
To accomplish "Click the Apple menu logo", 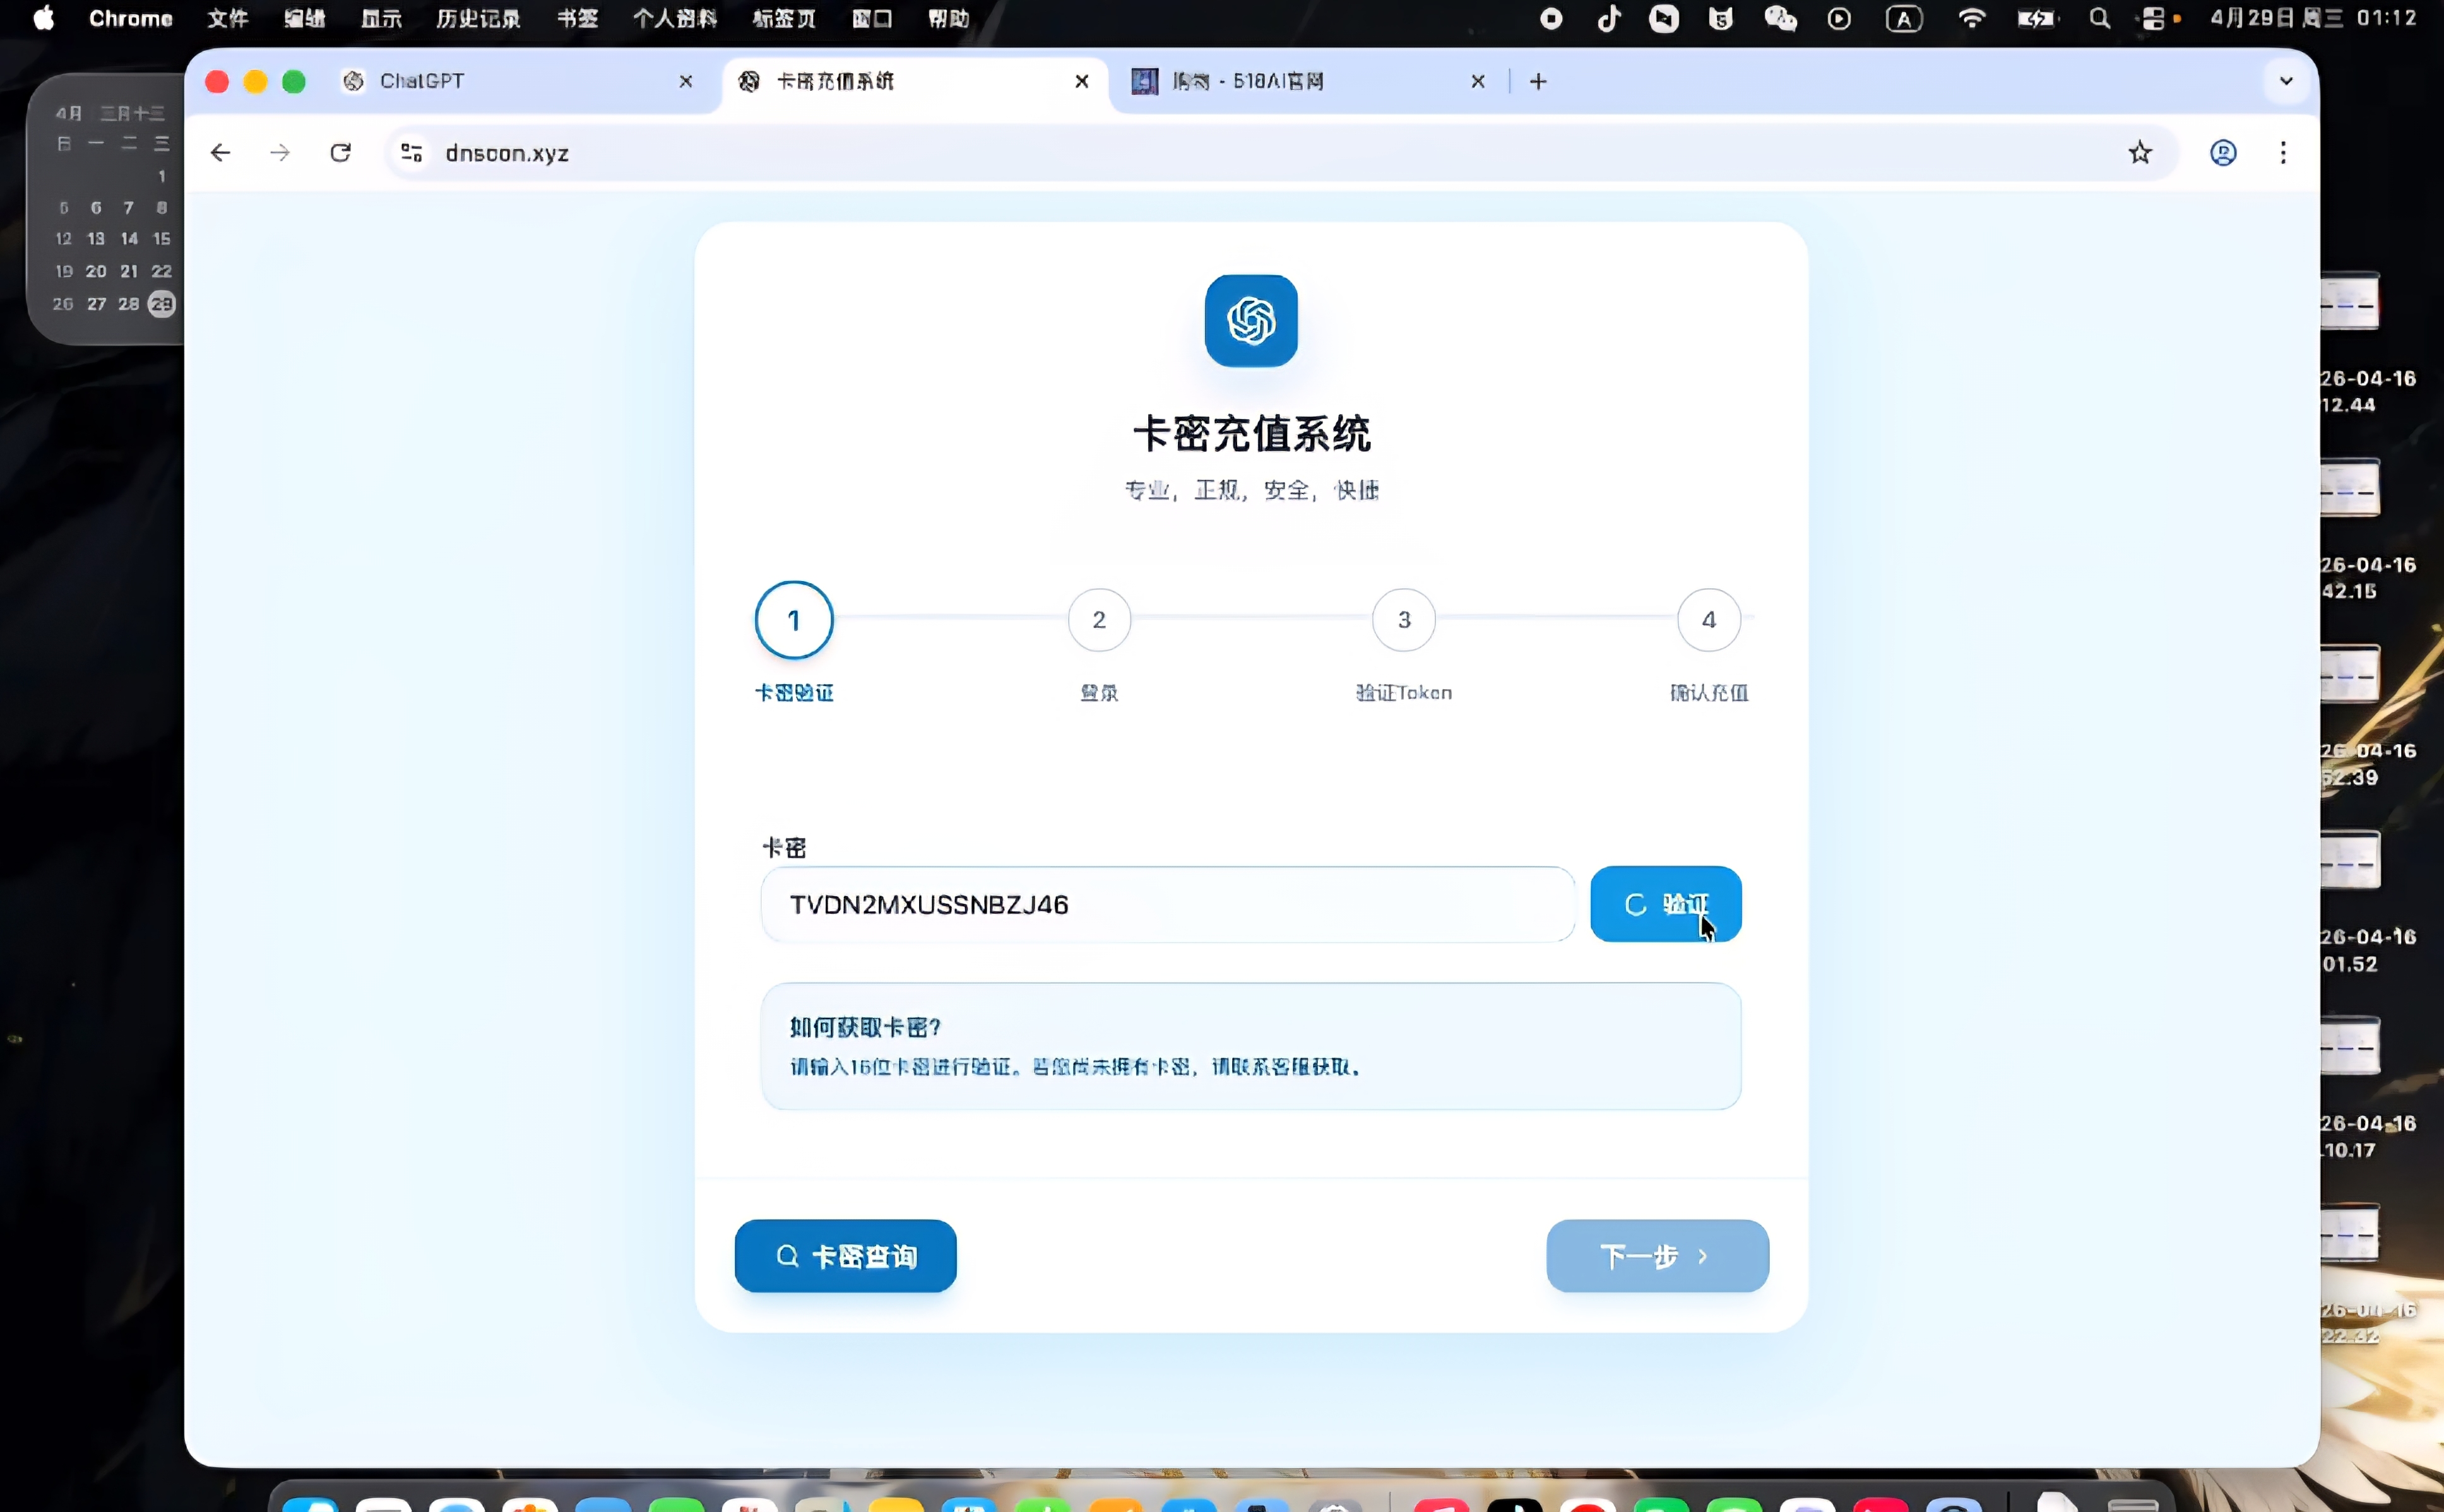I will pos(44,18).
